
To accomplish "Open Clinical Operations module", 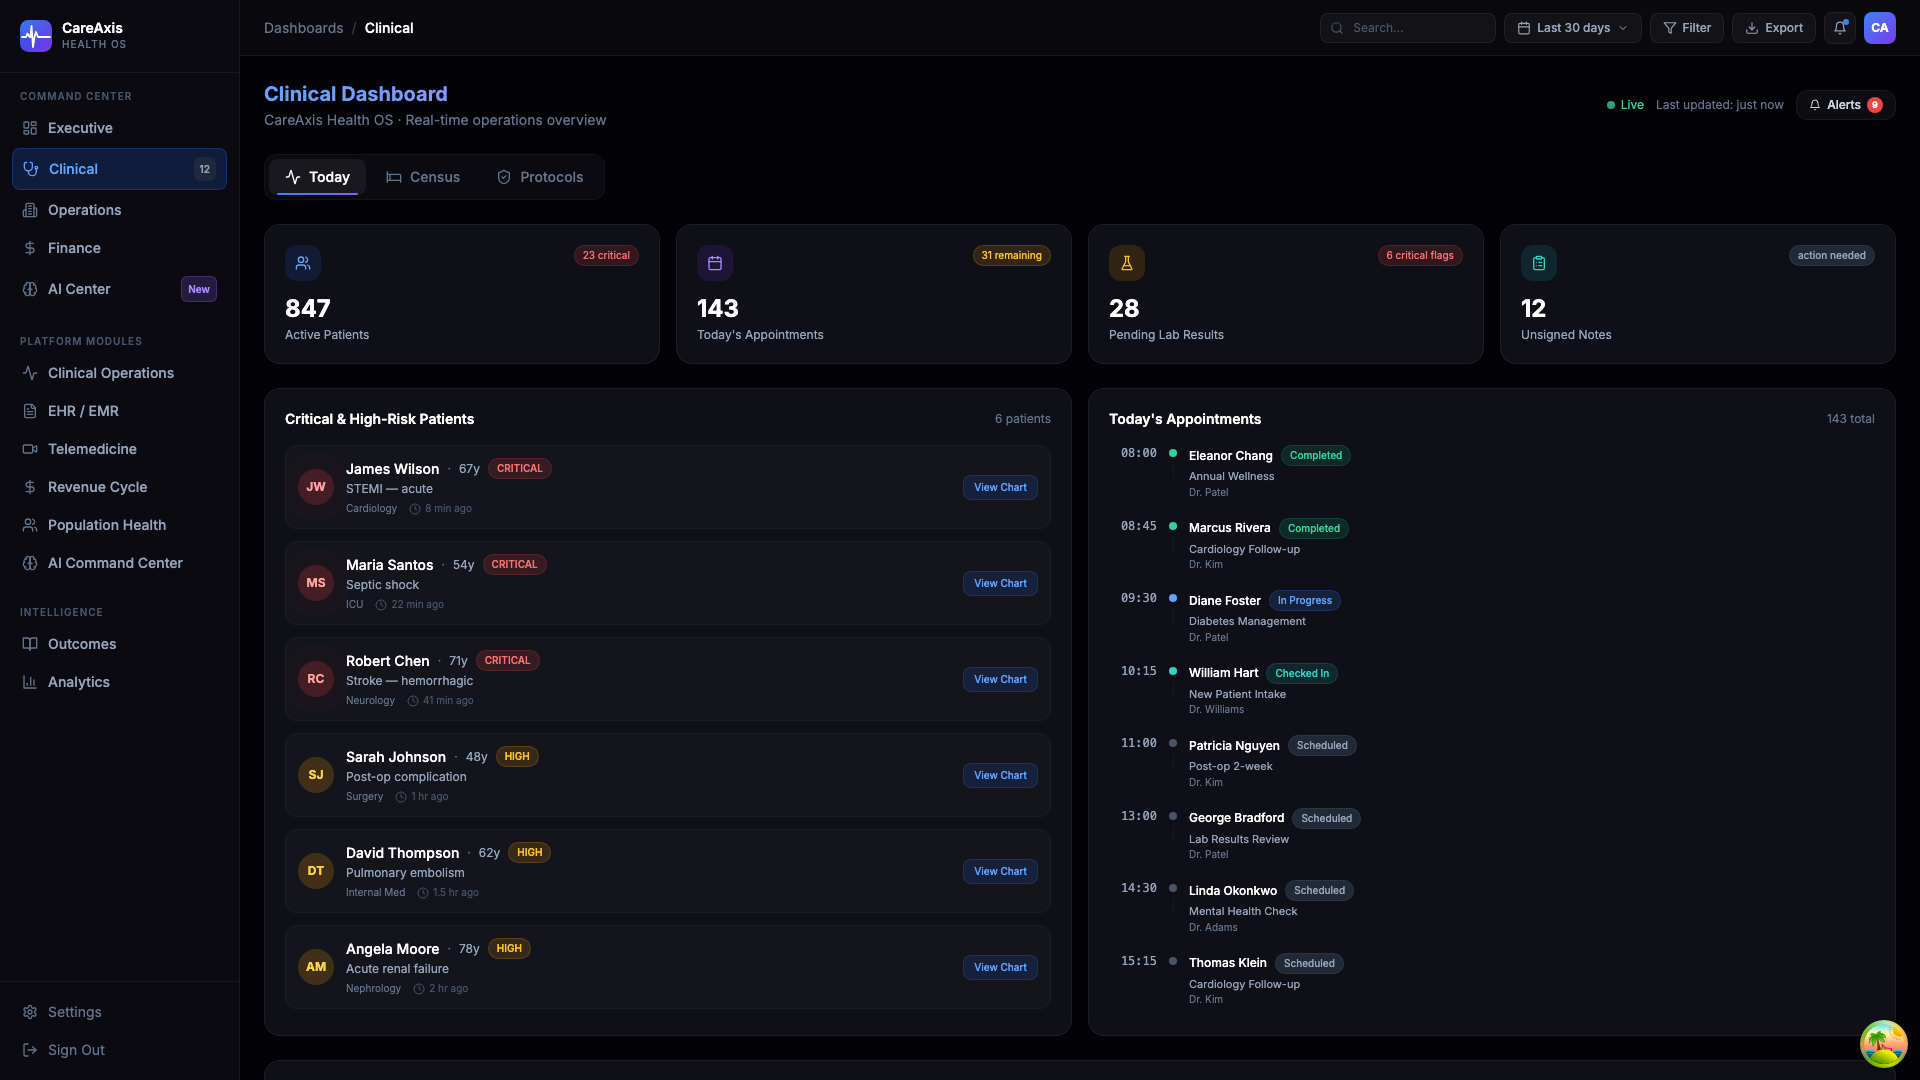I will click(120, 373).
